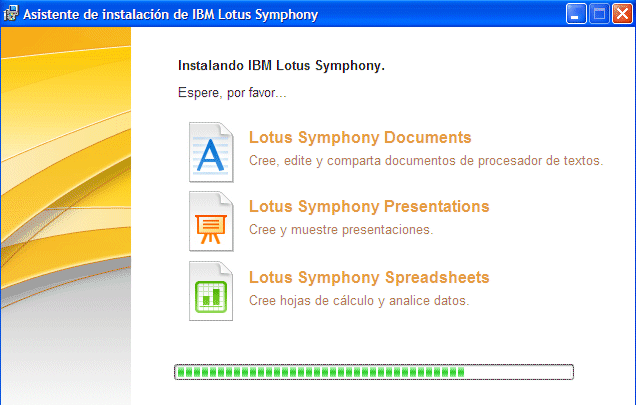Select the "Lotus Symphony Documents" heading

click(x=360, y=138)
